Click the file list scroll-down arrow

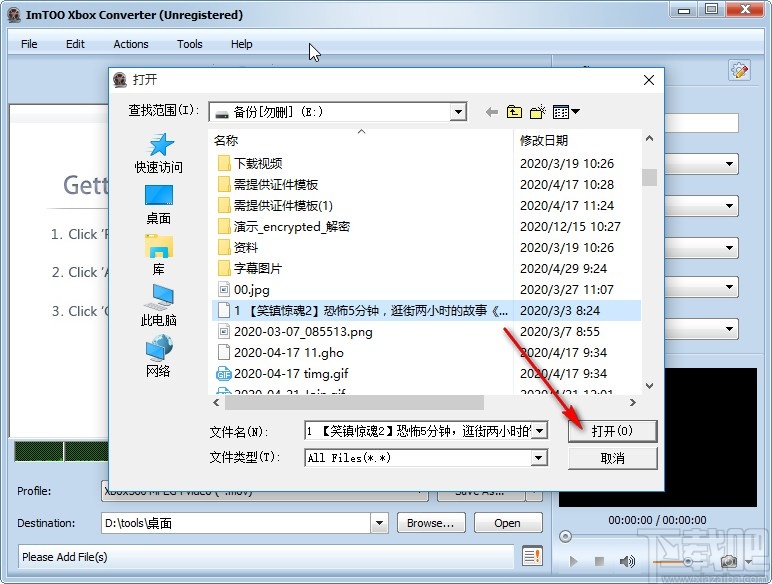(649, 386)
